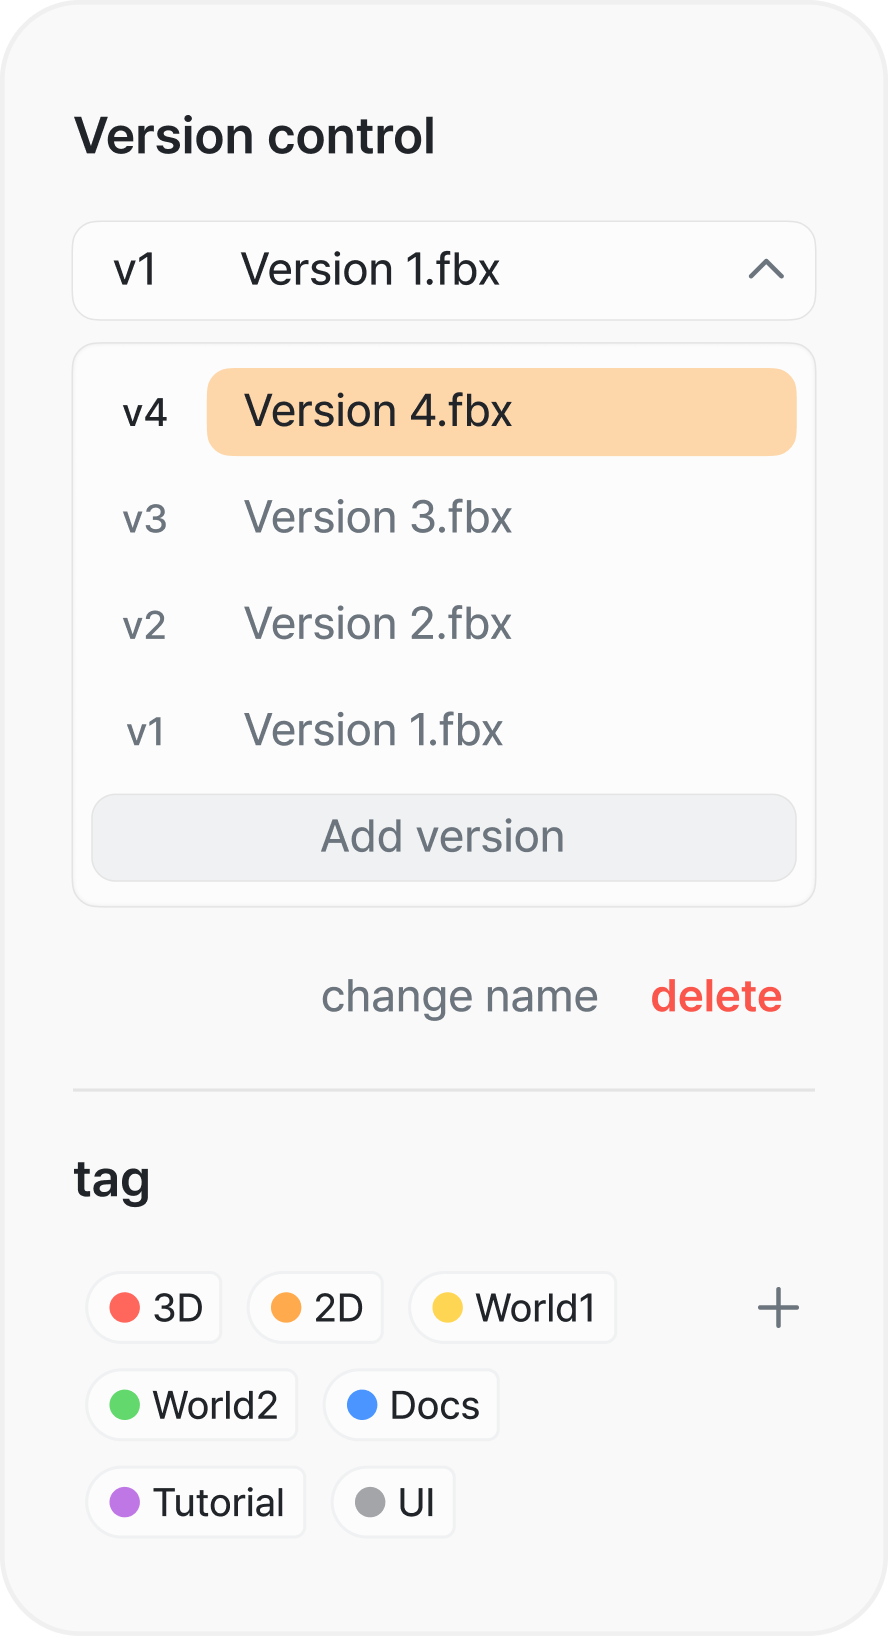This screenshot has width=888, height=1636.
Task: Select the Docs tag
Action: 412,1405
